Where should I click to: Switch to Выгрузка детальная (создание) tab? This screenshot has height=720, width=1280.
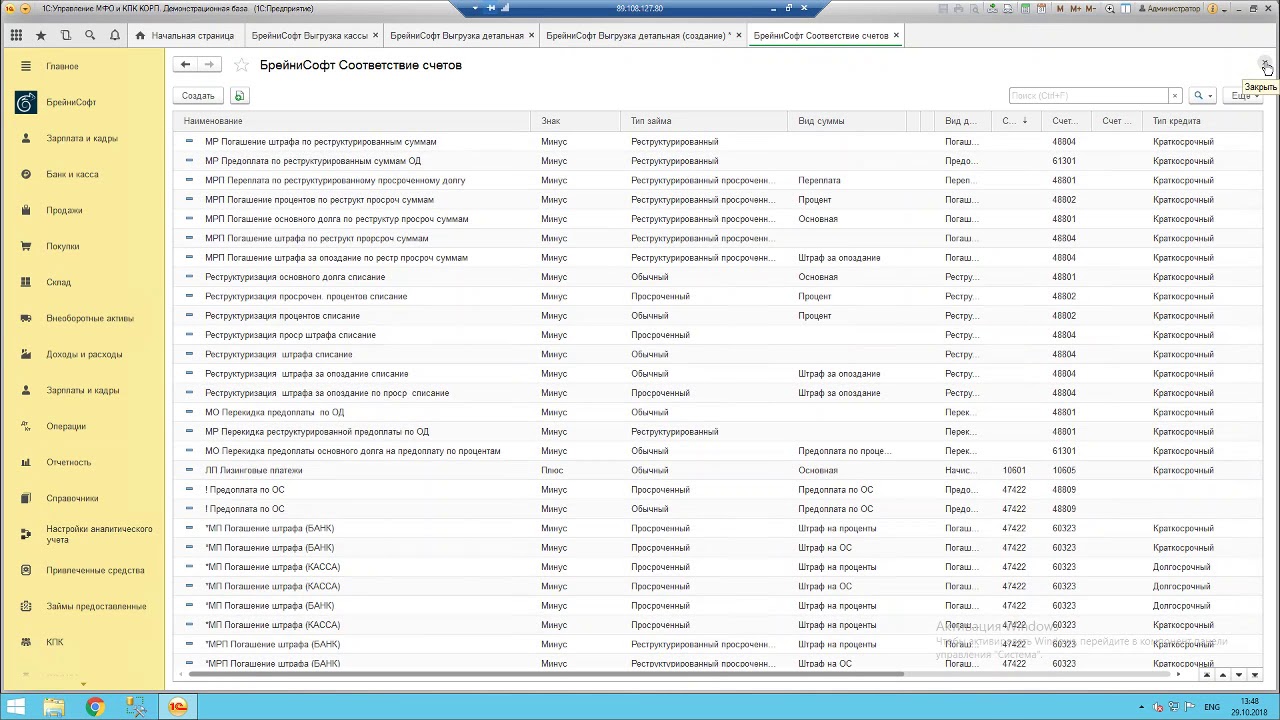(x=638, y=35)
